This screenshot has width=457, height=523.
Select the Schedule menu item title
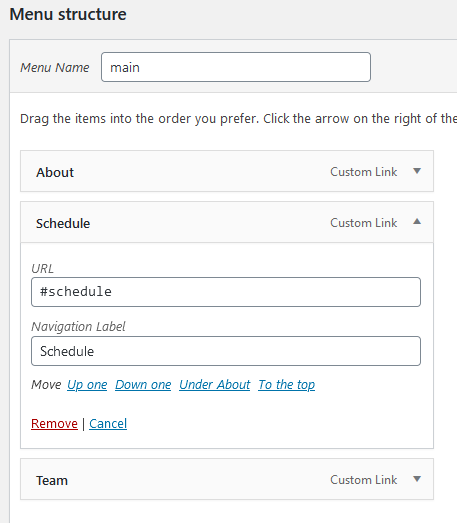point(63,223)
